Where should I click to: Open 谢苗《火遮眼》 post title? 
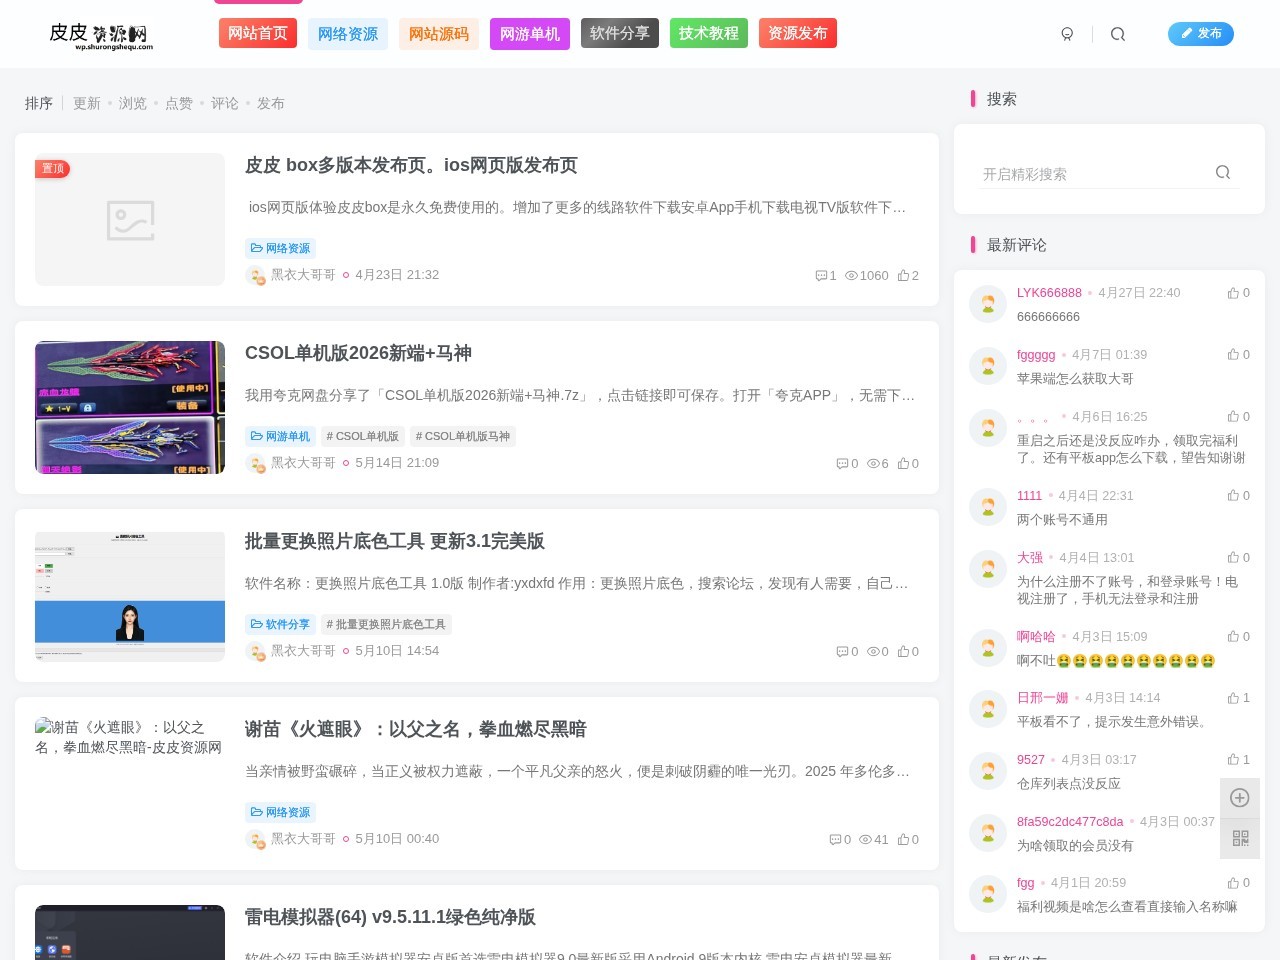tap(415, 729)
